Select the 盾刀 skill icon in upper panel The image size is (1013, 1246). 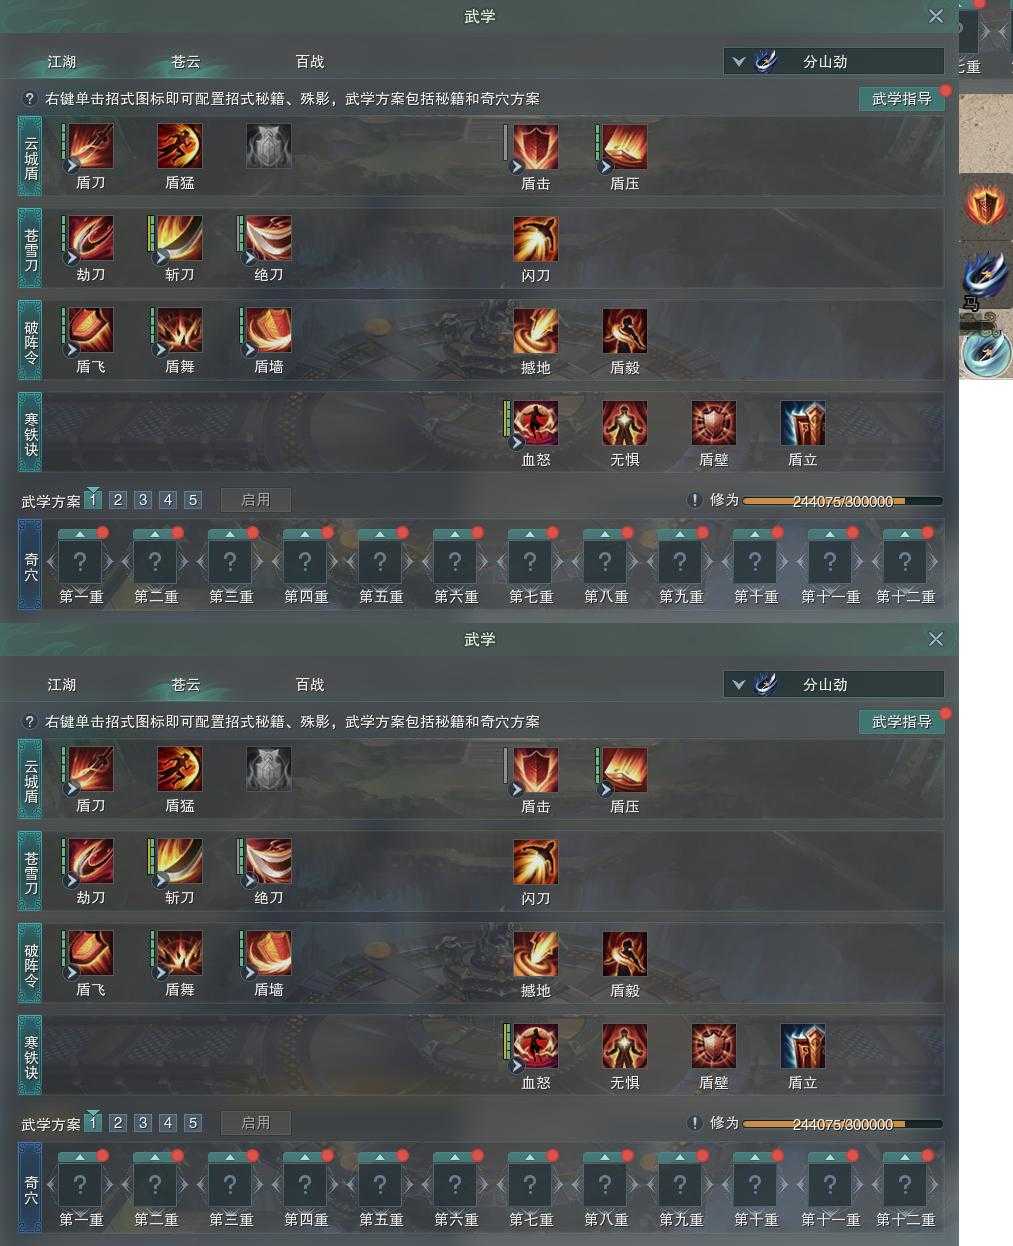click(x=90, y=146)
